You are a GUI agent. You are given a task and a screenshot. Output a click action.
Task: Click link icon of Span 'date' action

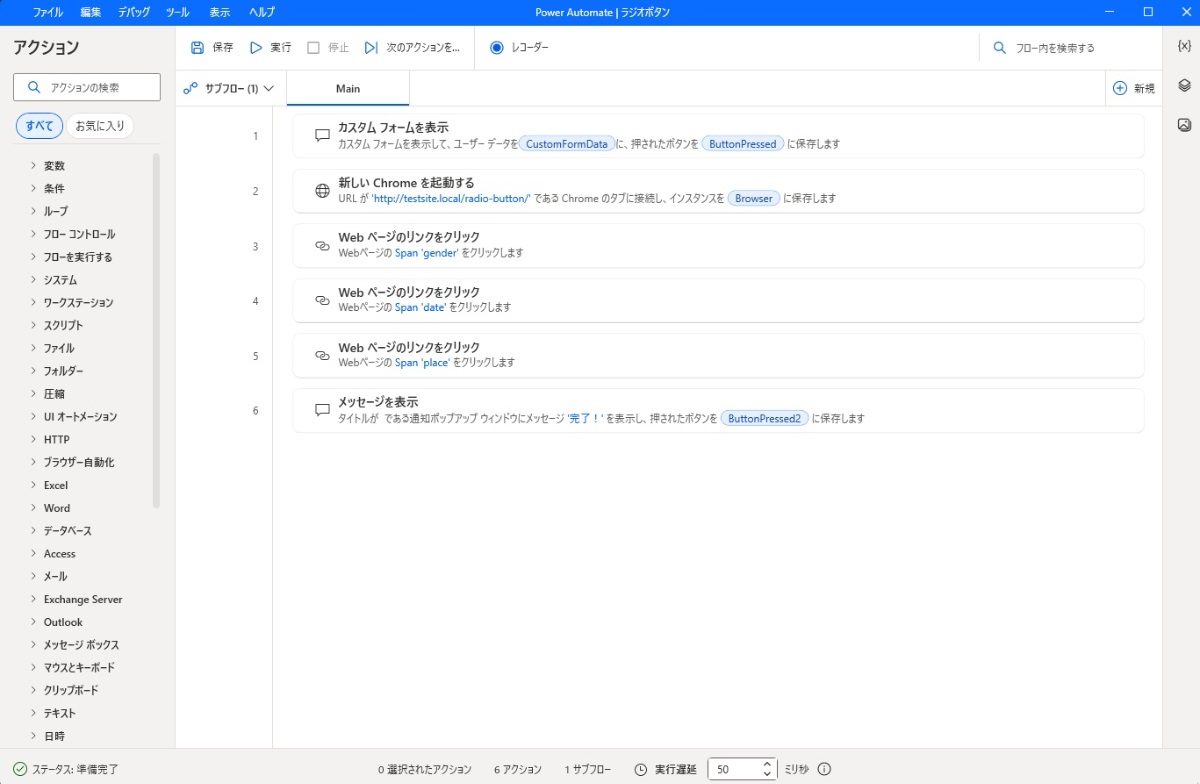point(322,300)
